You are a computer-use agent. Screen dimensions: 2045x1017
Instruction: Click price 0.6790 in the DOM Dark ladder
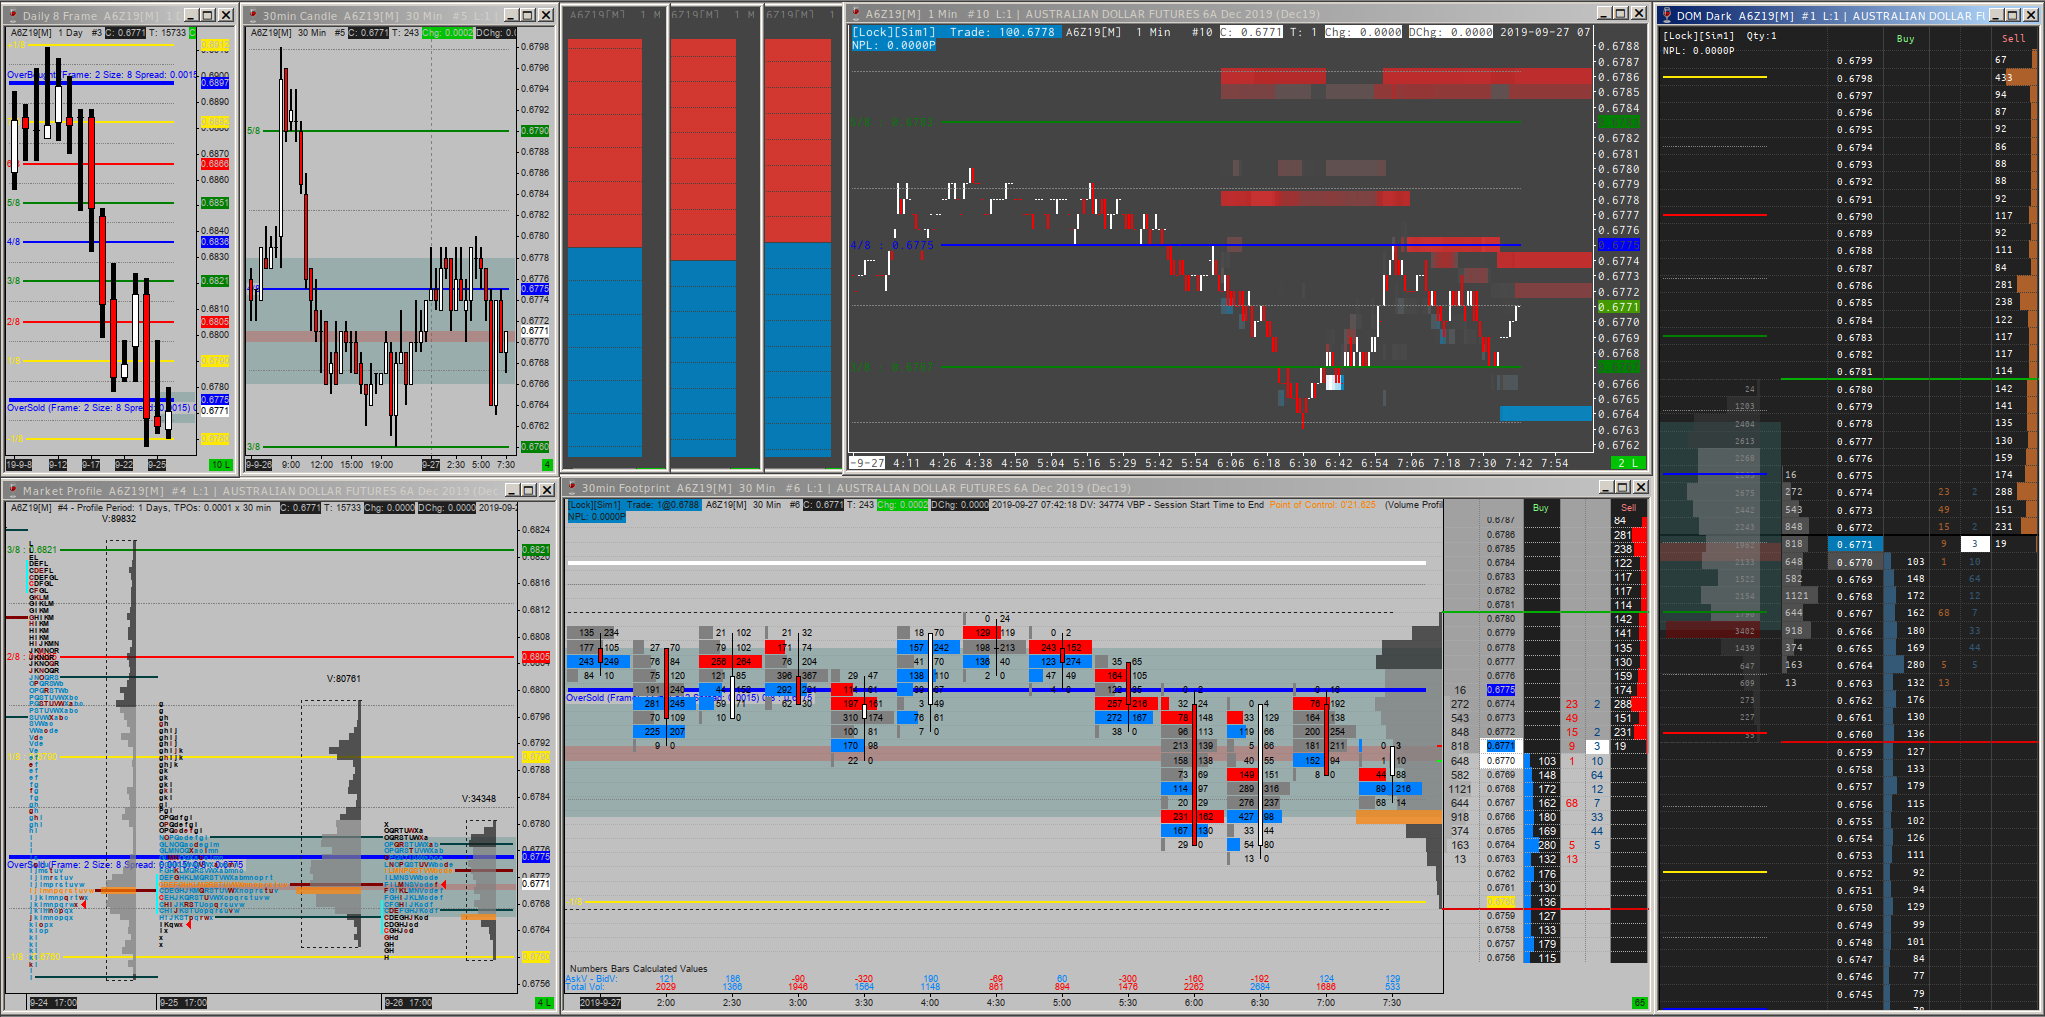tap(1854, 216)
